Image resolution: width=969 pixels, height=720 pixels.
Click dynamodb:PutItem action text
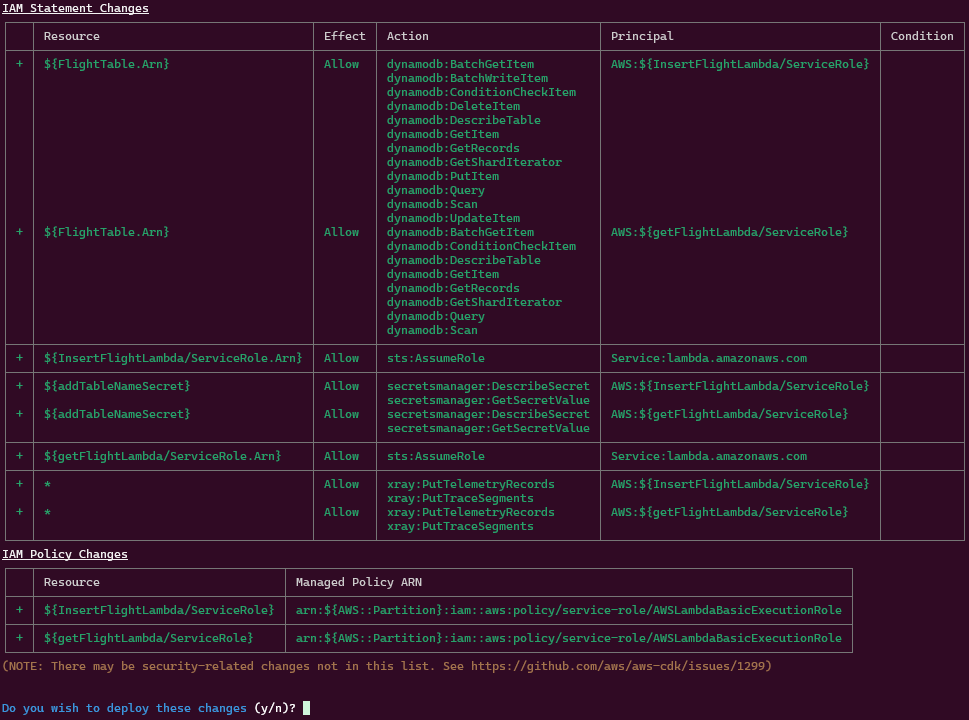(x=442, y=176)
